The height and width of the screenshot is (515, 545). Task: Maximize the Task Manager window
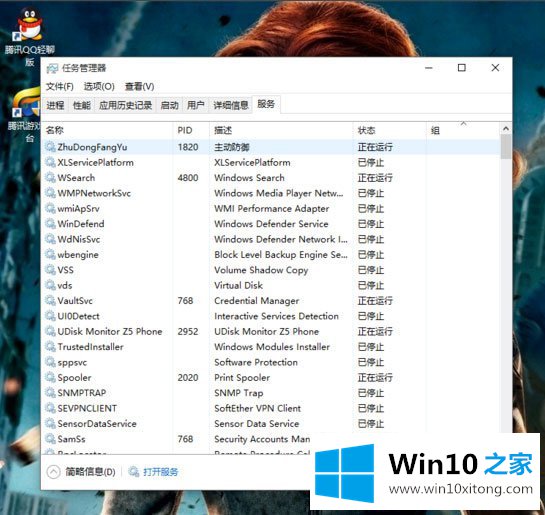tap(462, 68)
